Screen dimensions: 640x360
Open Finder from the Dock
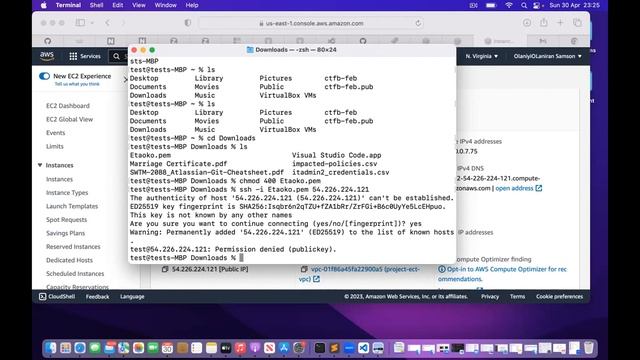pos(51,348)
